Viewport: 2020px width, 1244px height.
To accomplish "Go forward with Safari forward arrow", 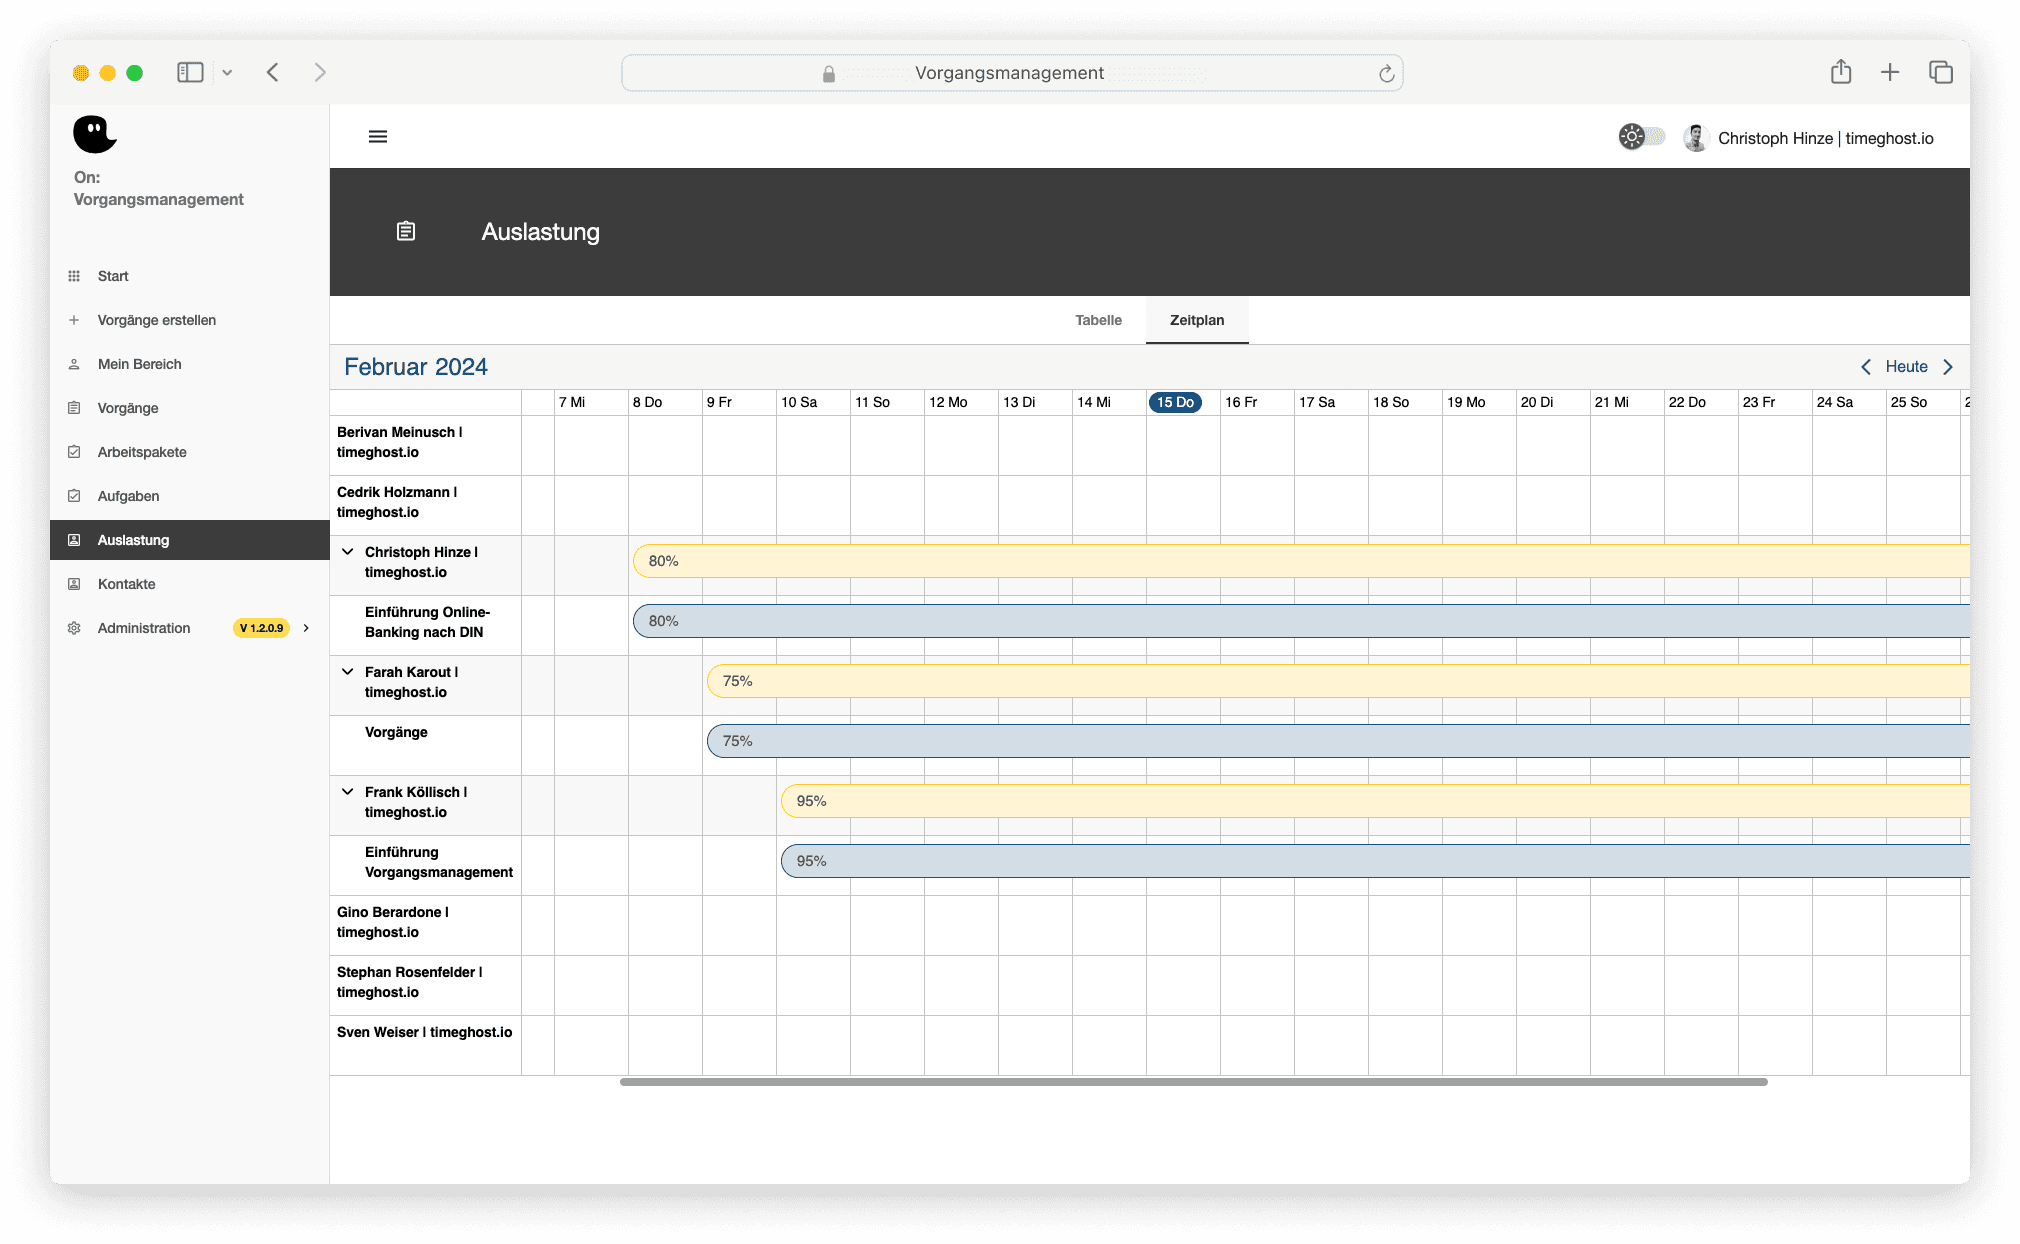I will 320,72.
